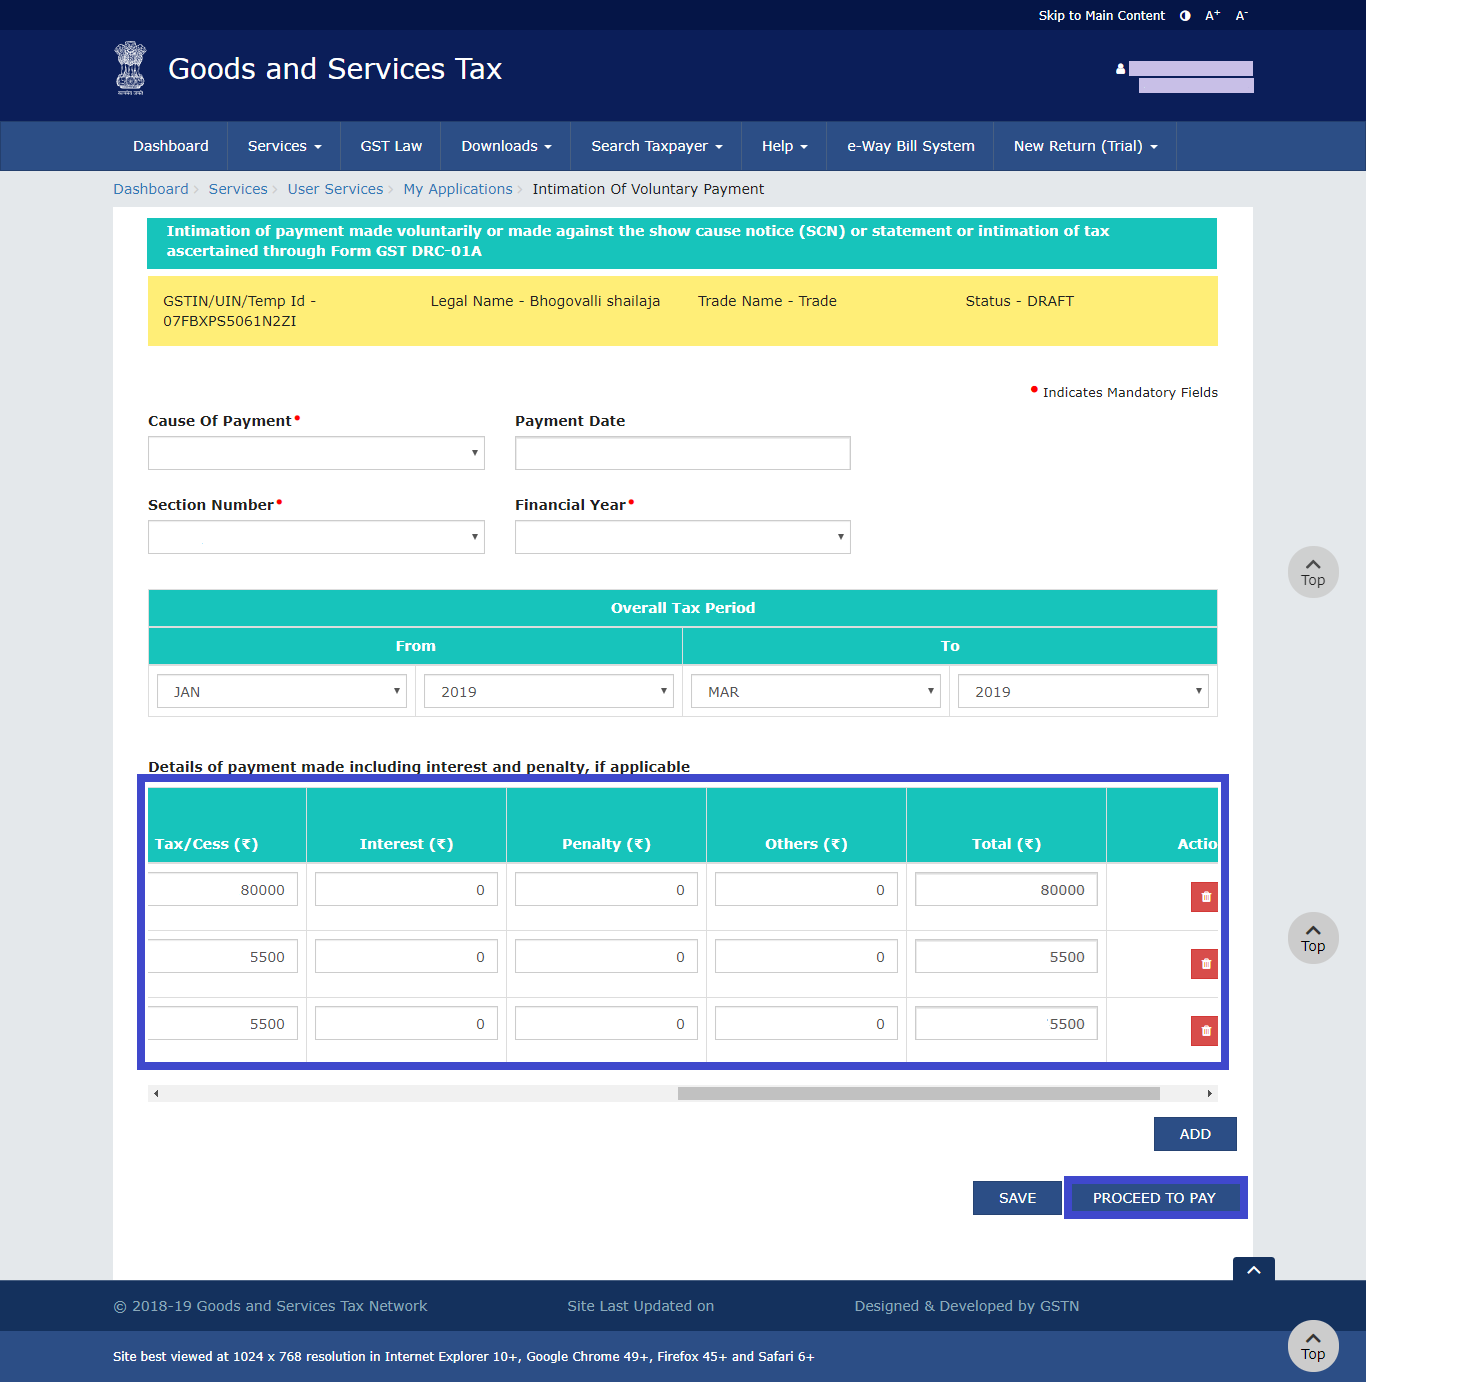
Task: Open the Search Taxpayer menu
Action: [x=656, y=146]
